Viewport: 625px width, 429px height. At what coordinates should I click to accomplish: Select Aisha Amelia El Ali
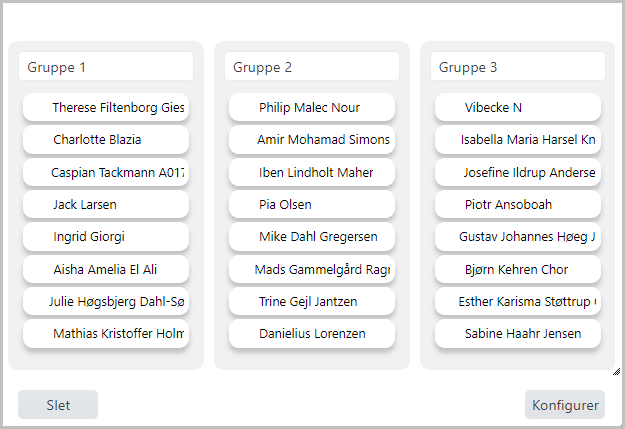pos(106,269)
